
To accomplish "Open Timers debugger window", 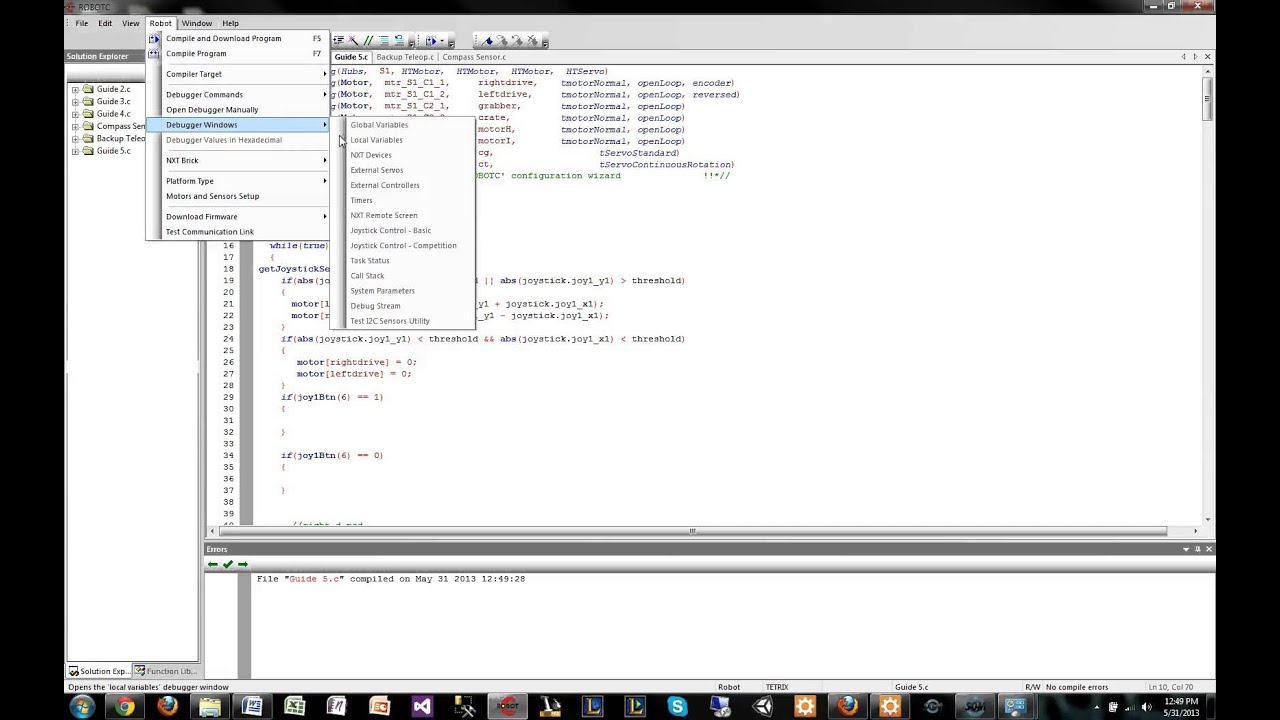I will click(403, 200).
